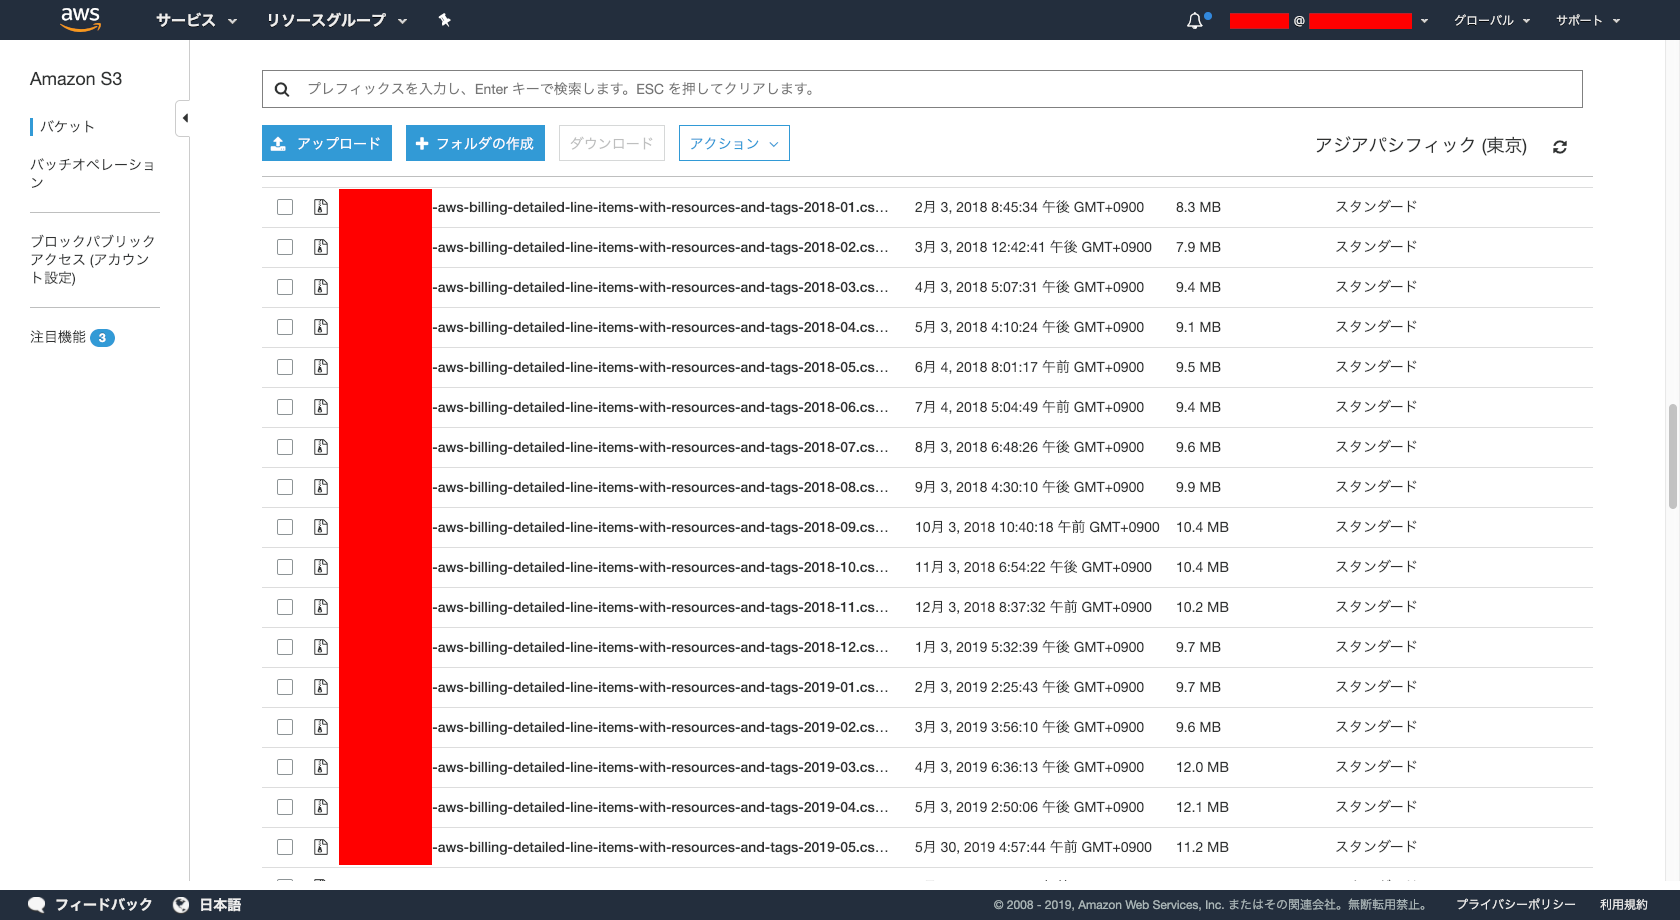This screenshot has width=1680, height=920.
Task: Open the フィードバック speech bubble icon
Action: pyautogui.click(x=36, y=904)
